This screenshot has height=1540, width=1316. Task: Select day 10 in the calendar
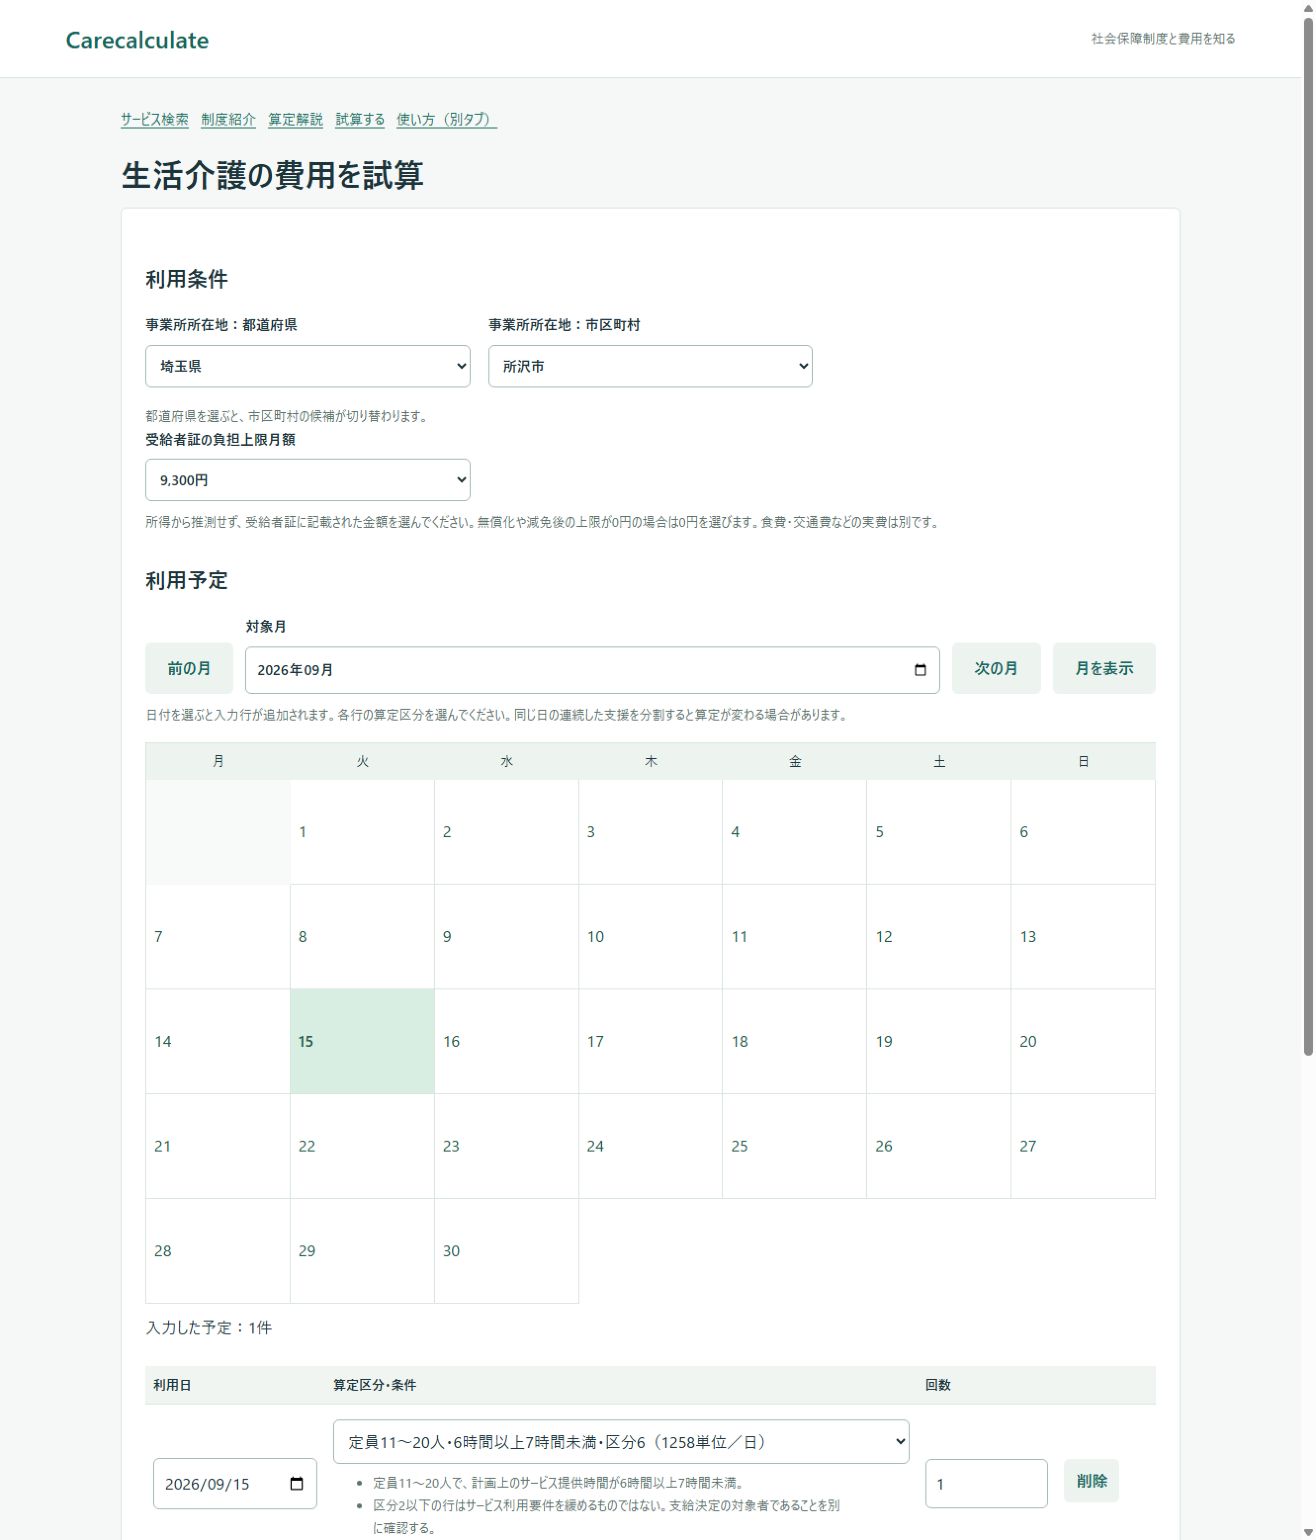[650, 937]
